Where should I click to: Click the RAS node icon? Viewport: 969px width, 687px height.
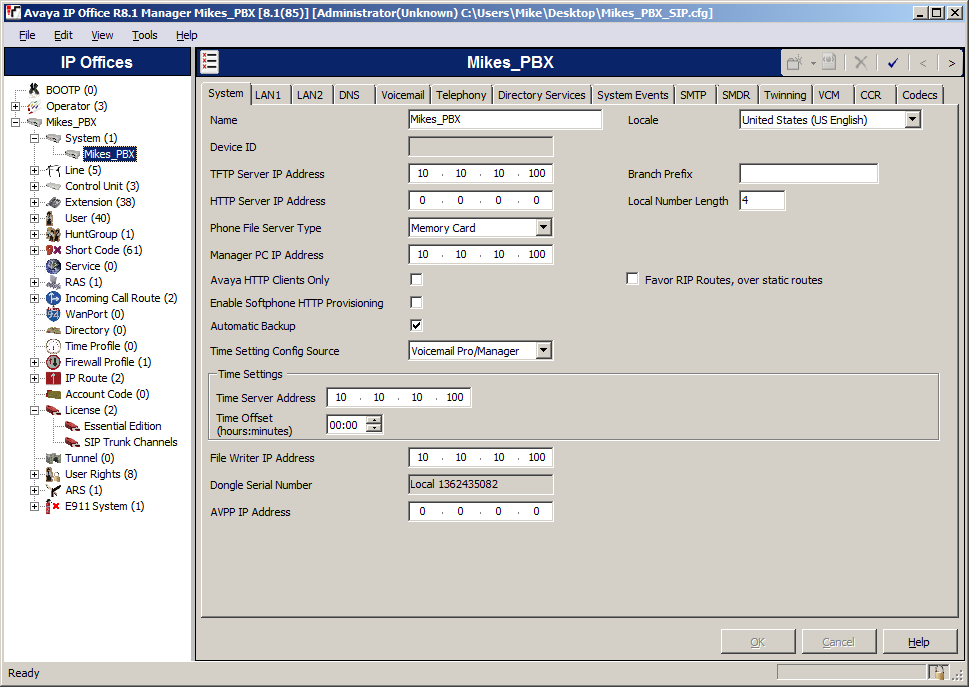pyautogui.click(x=54, y=282)
